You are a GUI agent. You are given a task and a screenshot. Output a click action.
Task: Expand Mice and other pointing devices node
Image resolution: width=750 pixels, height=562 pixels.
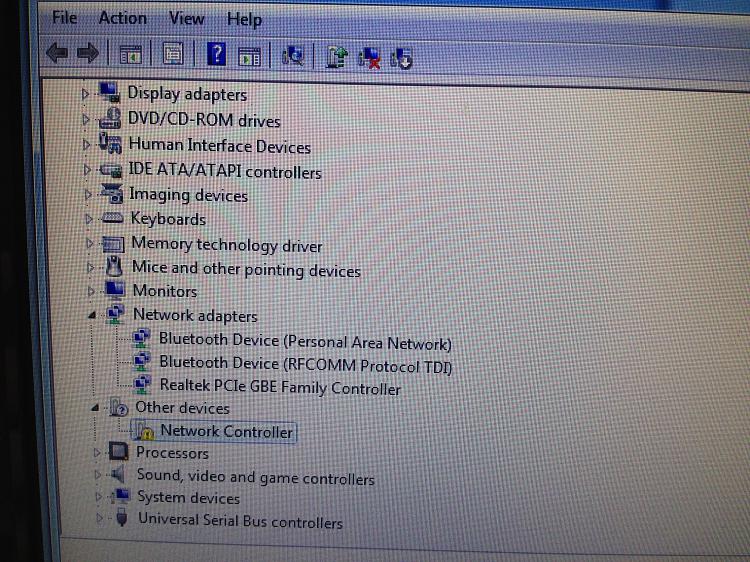click(x=91, y=267)
